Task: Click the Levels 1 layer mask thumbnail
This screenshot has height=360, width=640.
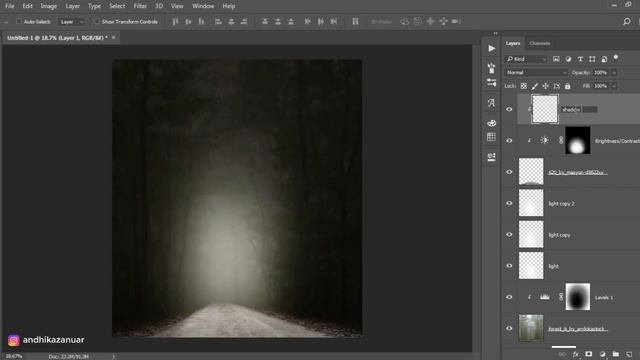Action: click(578, 297)
